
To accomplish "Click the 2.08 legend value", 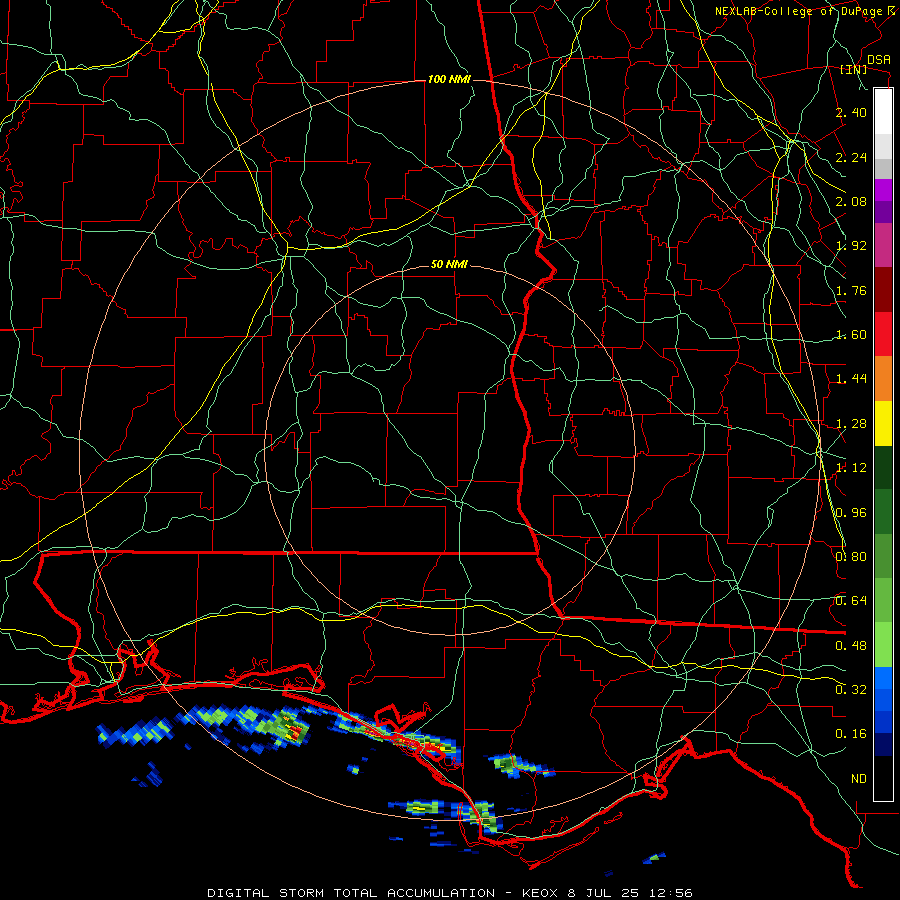I will pyautogui.click(x=851, y=201).
